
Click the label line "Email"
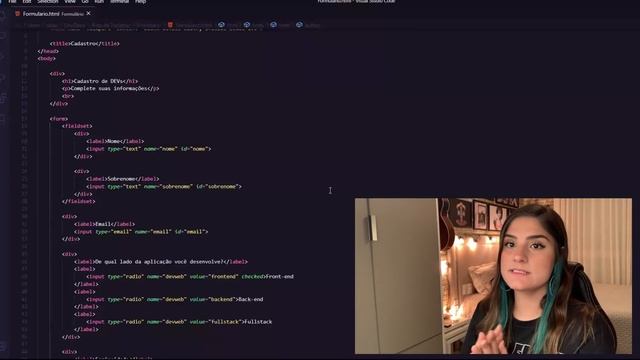(x=104, y=224)
